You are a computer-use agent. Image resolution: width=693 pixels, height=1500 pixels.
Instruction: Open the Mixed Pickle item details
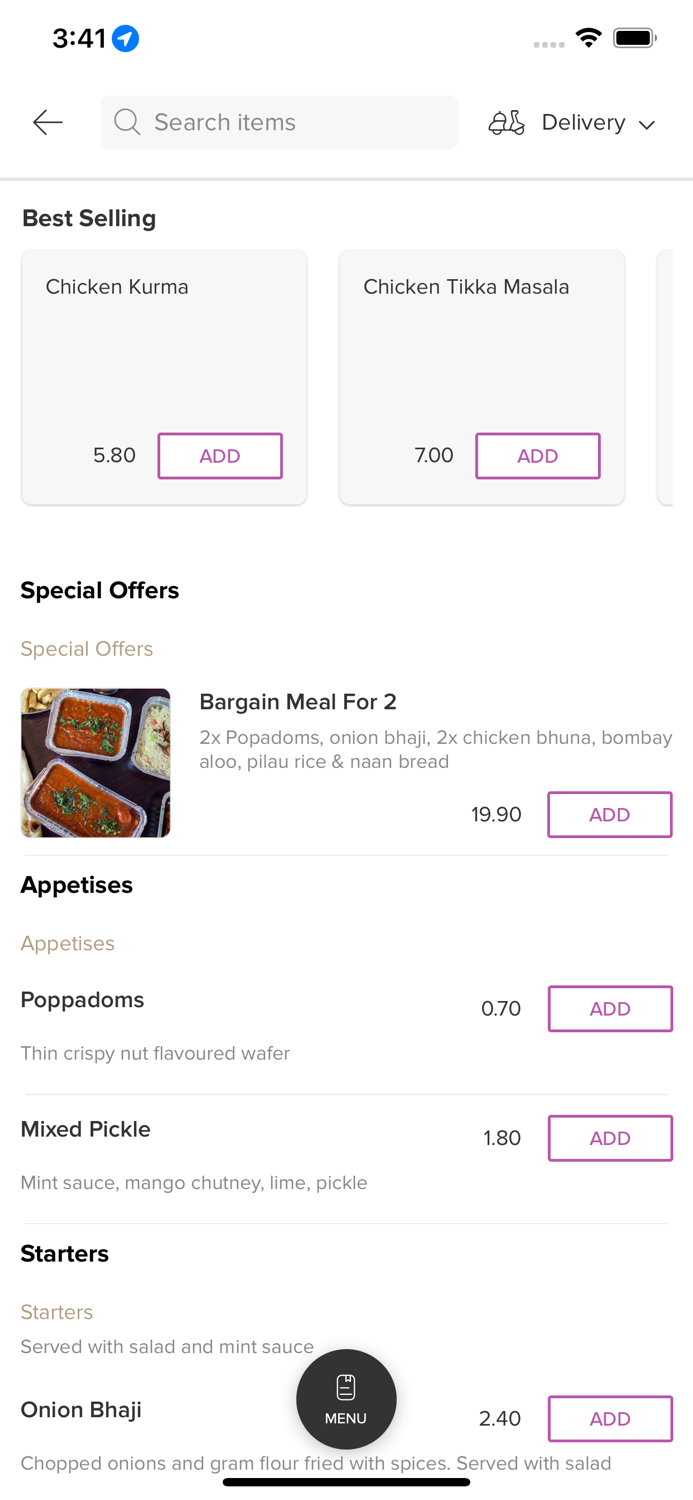tap(86, 1129)
